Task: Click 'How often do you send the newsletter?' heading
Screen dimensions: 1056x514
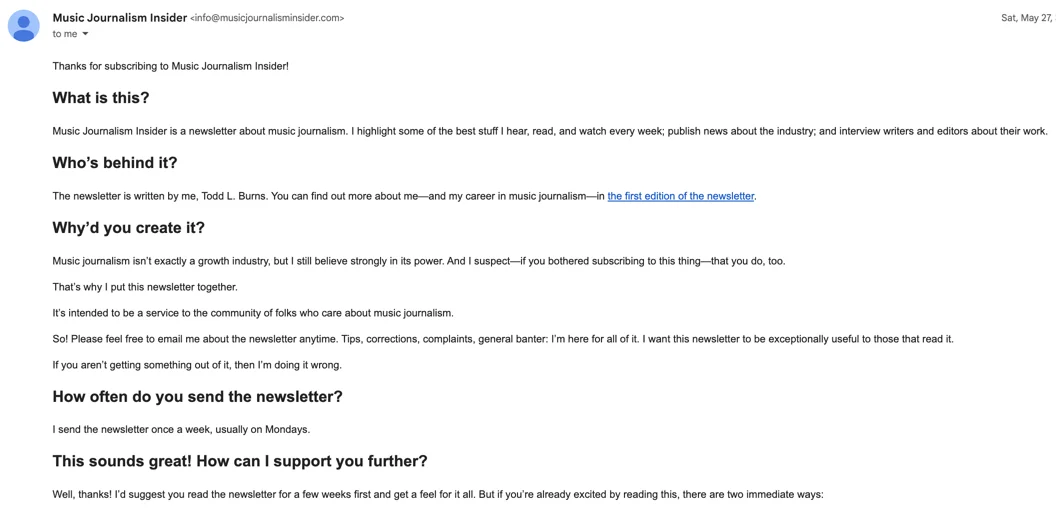Action: tap(197, 397)
